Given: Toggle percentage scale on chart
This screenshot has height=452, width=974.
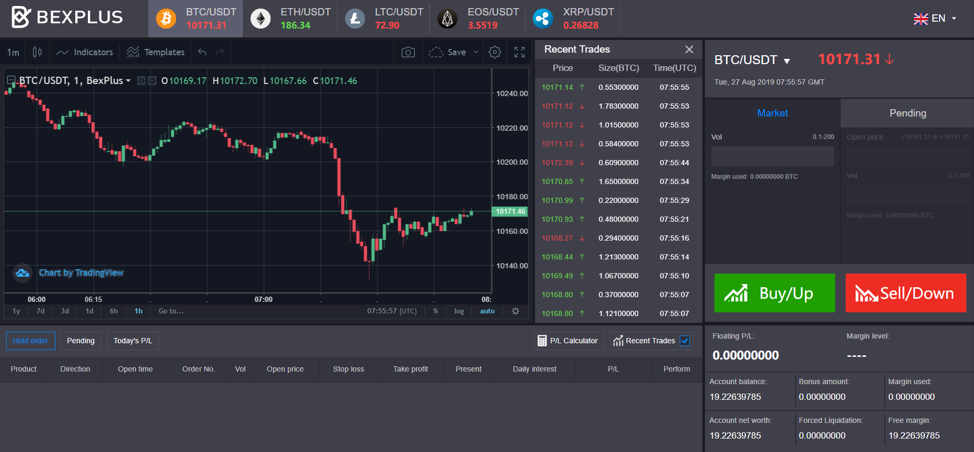Looking at the screenshot, I should (435, 311).
